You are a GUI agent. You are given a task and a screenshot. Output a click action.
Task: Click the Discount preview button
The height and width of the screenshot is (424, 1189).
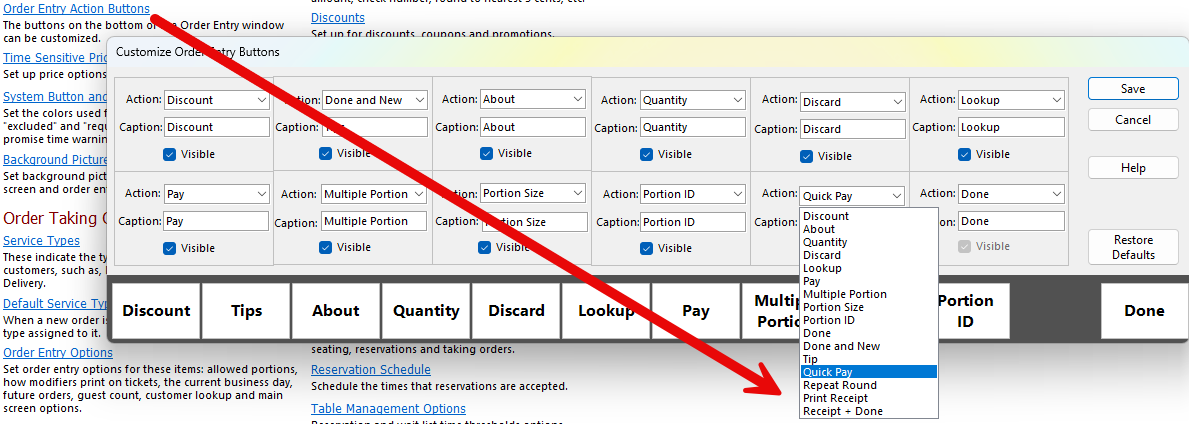coord(156,311)
